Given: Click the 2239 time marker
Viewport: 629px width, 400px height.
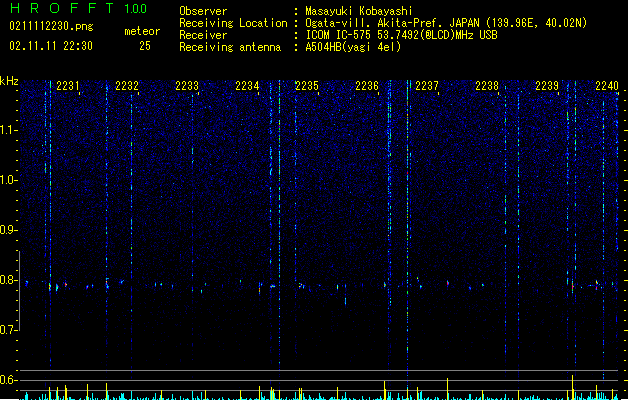Looking at the screenshot, I should tap(547, 86).
